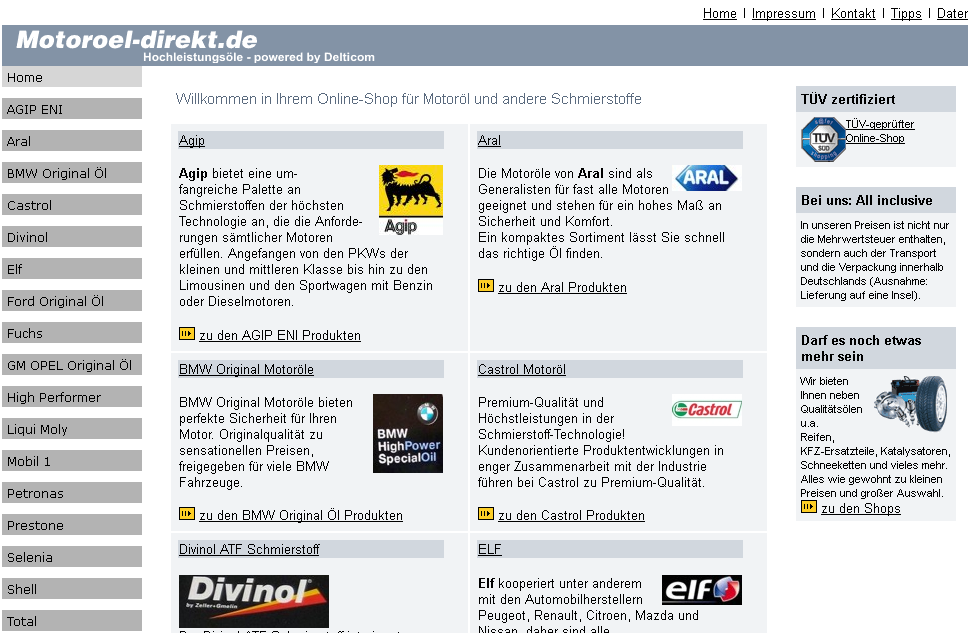Viewport: 968px width, 633px height.
Task: Click the TÜV SÜD certification badge
Action: tap(822, 140)
